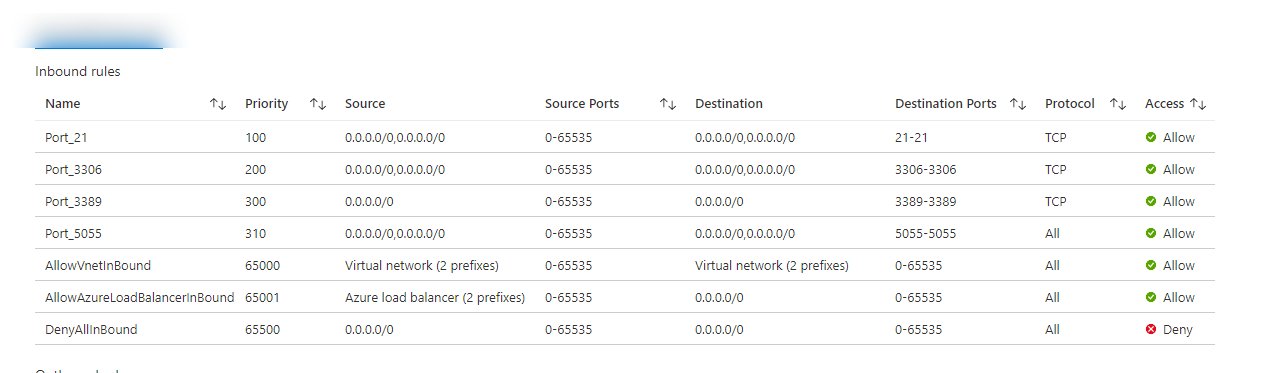Image resolution: width=1267 pixels, height=373 pixels.
Task: Sort by the Priority column arrows
Action: pyautogui.click(x=318, y=104)
